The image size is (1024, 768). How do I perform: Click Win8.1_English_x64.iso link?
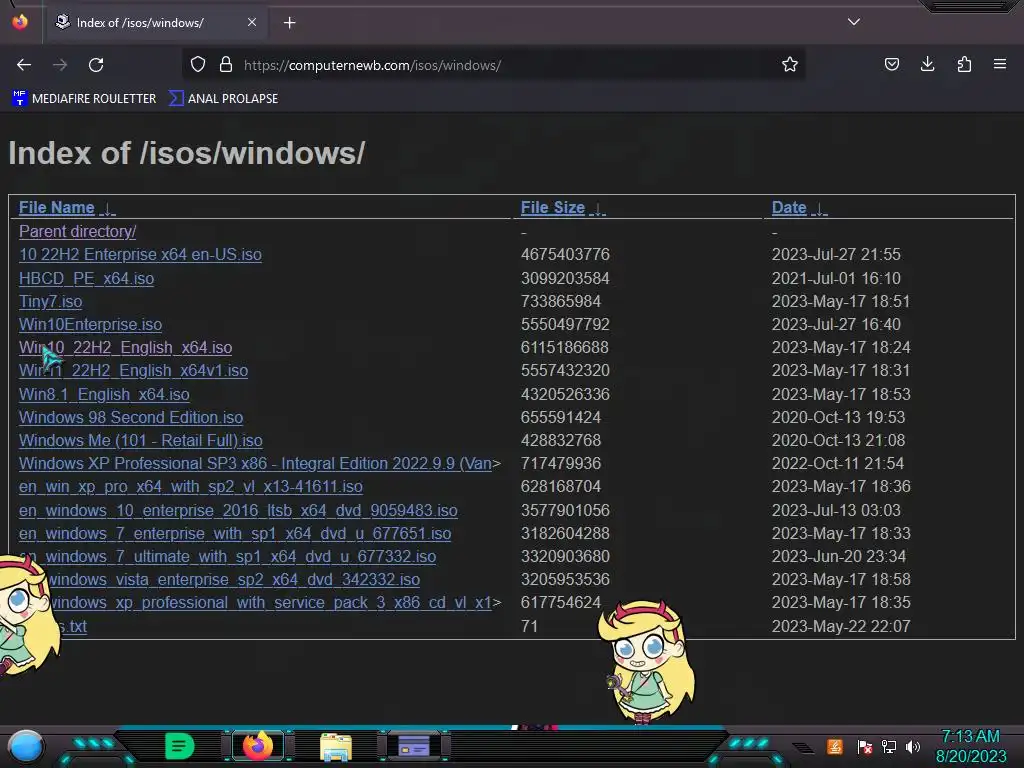104,394
